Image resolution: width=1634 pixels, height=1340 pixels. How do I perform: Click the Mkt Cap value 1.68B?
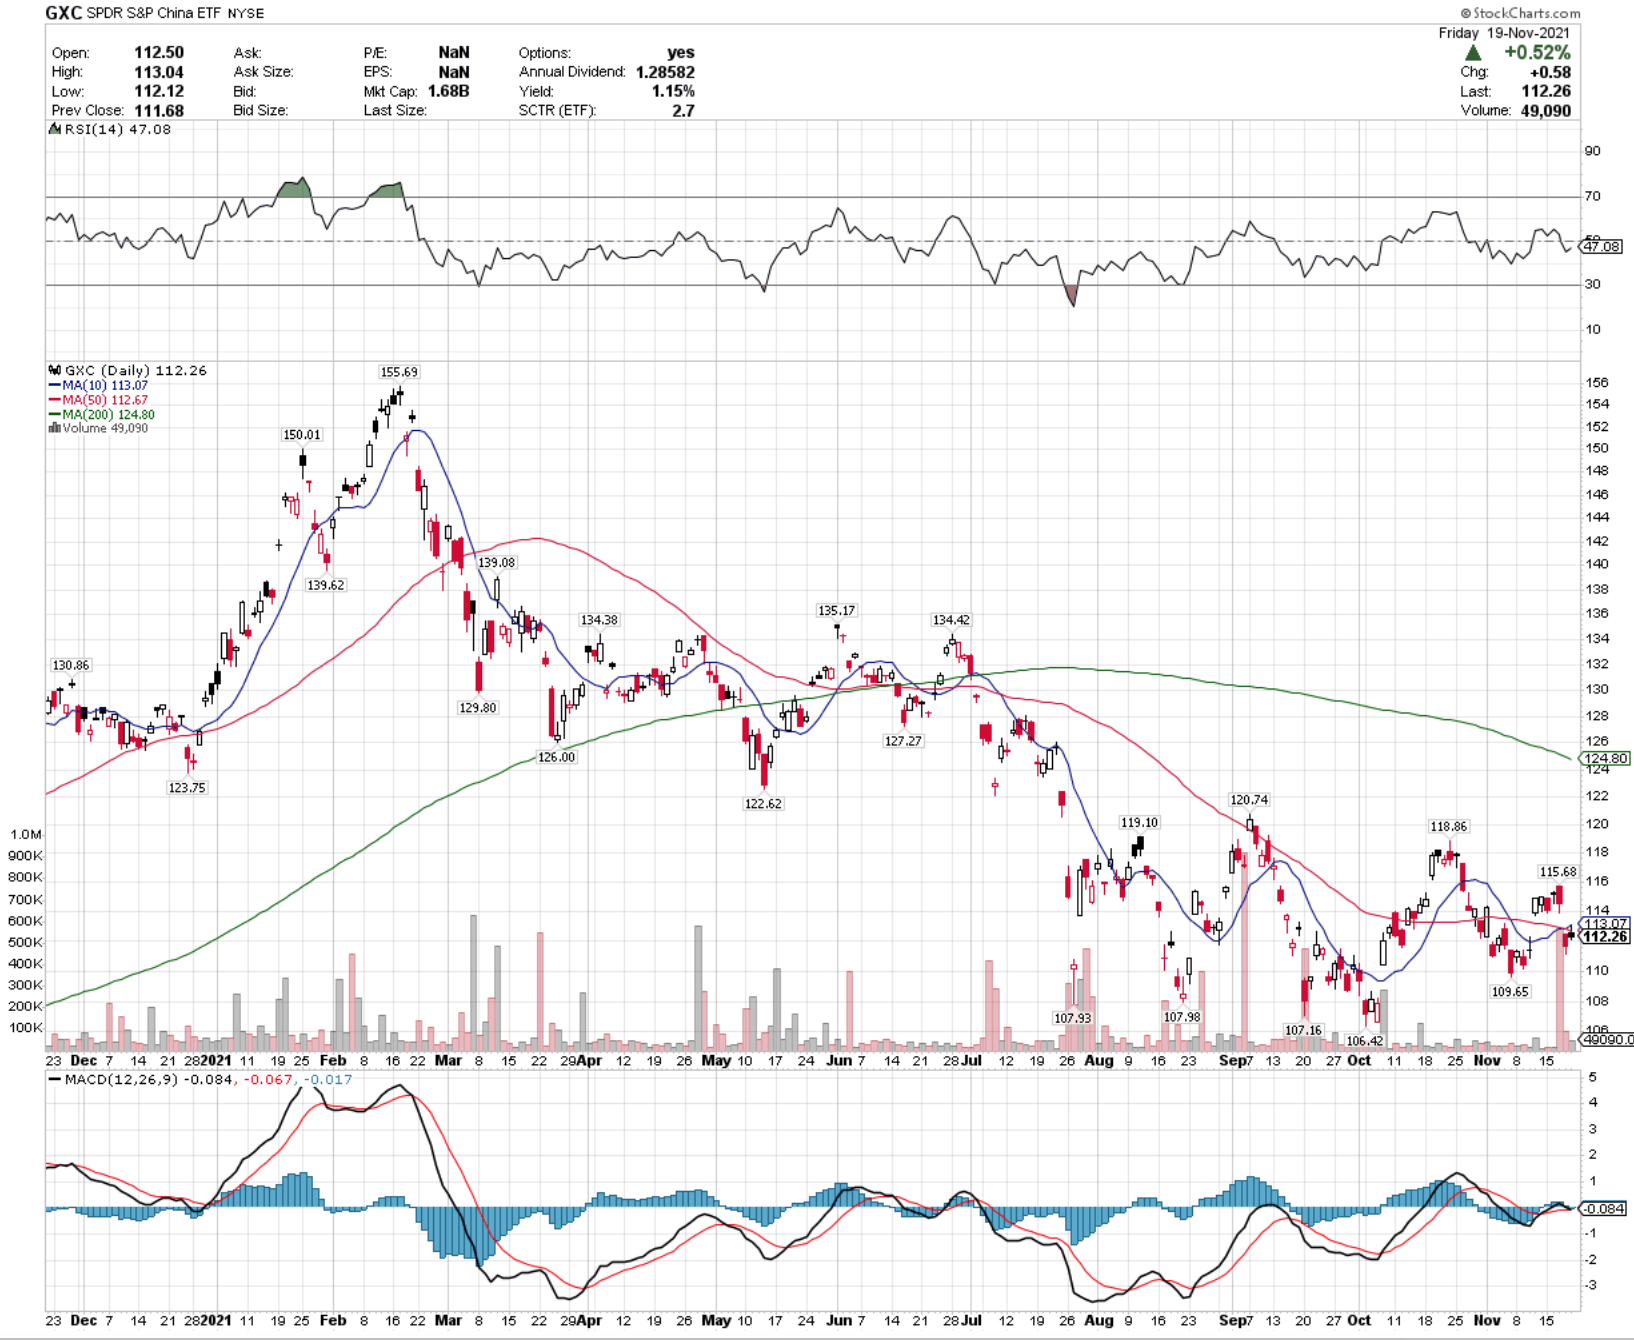(x=447, y=91)
